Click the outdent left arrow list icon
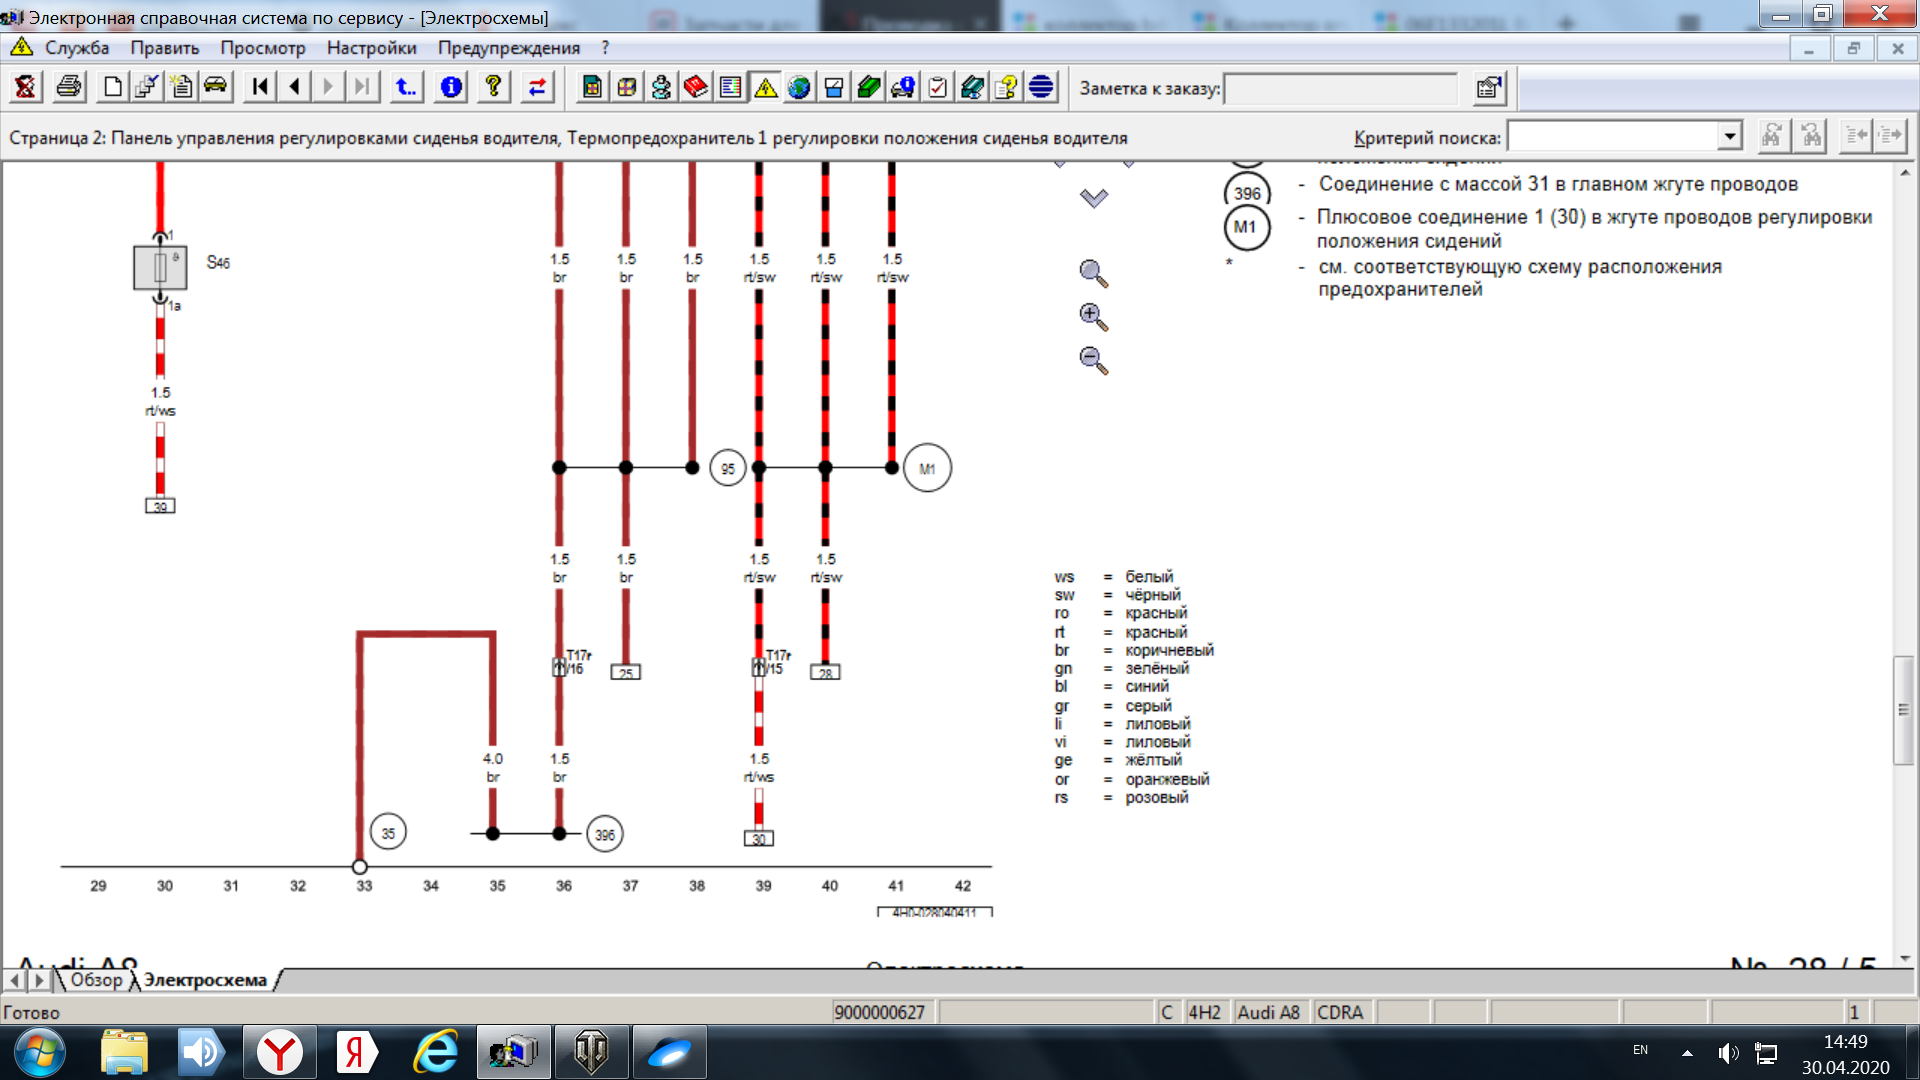This screenshot has height=1080, width=1920. [1856, 136]
